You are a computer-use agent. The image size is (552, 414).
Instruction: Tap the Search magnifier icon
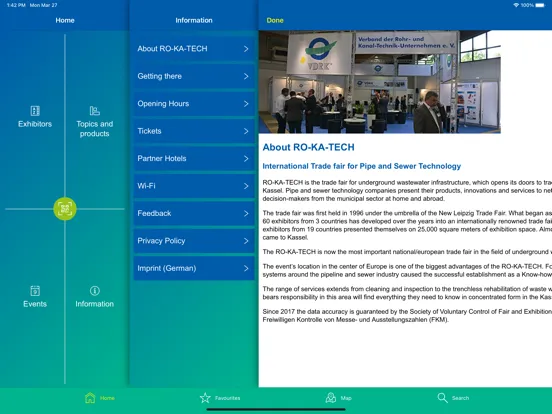(x=443, y=398)
